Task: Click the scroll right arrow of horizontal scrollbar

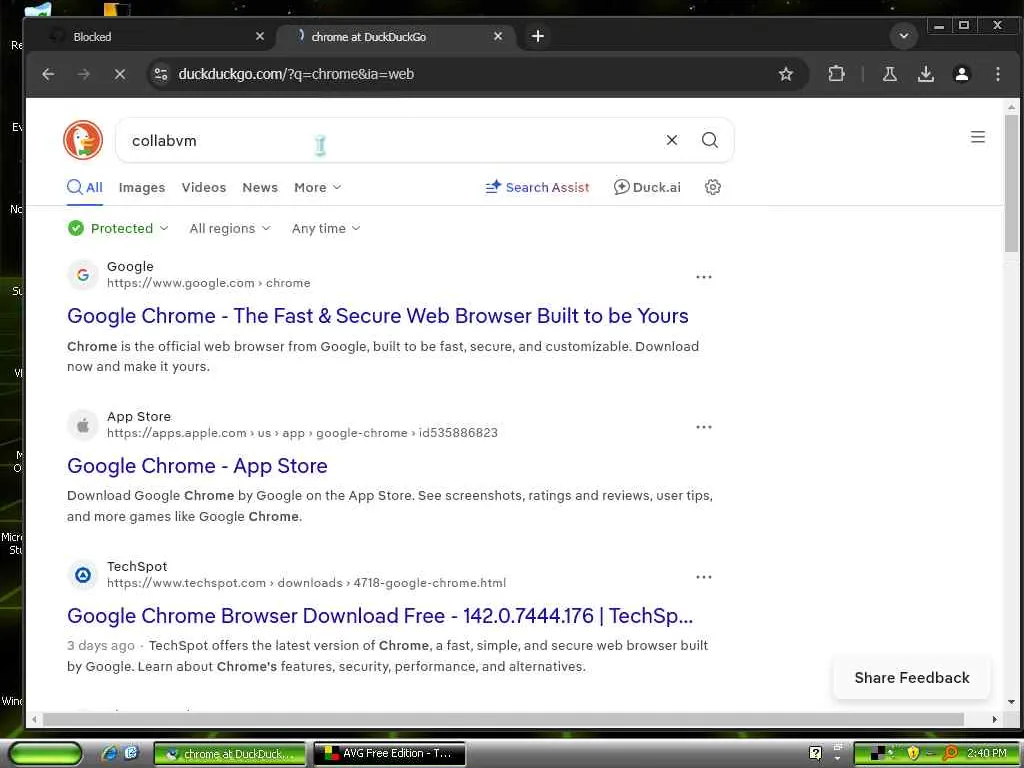Action: point(995,720)
